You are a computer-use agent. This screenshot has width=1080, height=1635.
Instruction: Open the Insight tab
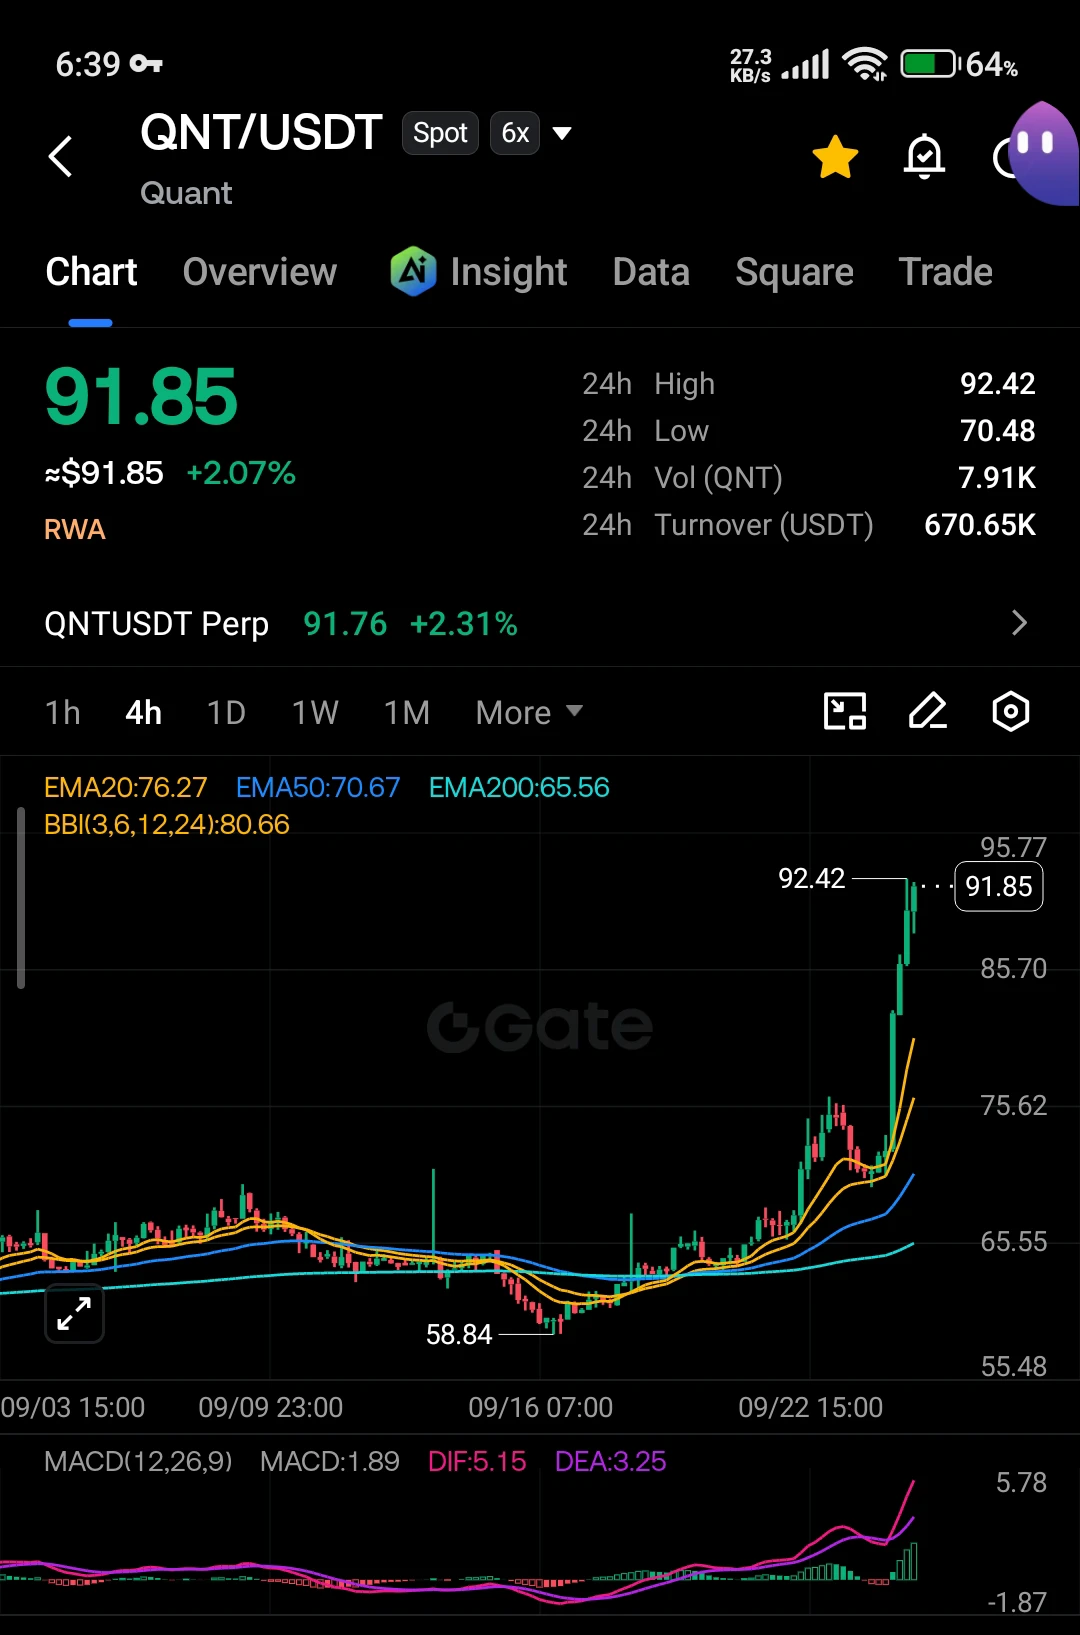tap(508, 272)
